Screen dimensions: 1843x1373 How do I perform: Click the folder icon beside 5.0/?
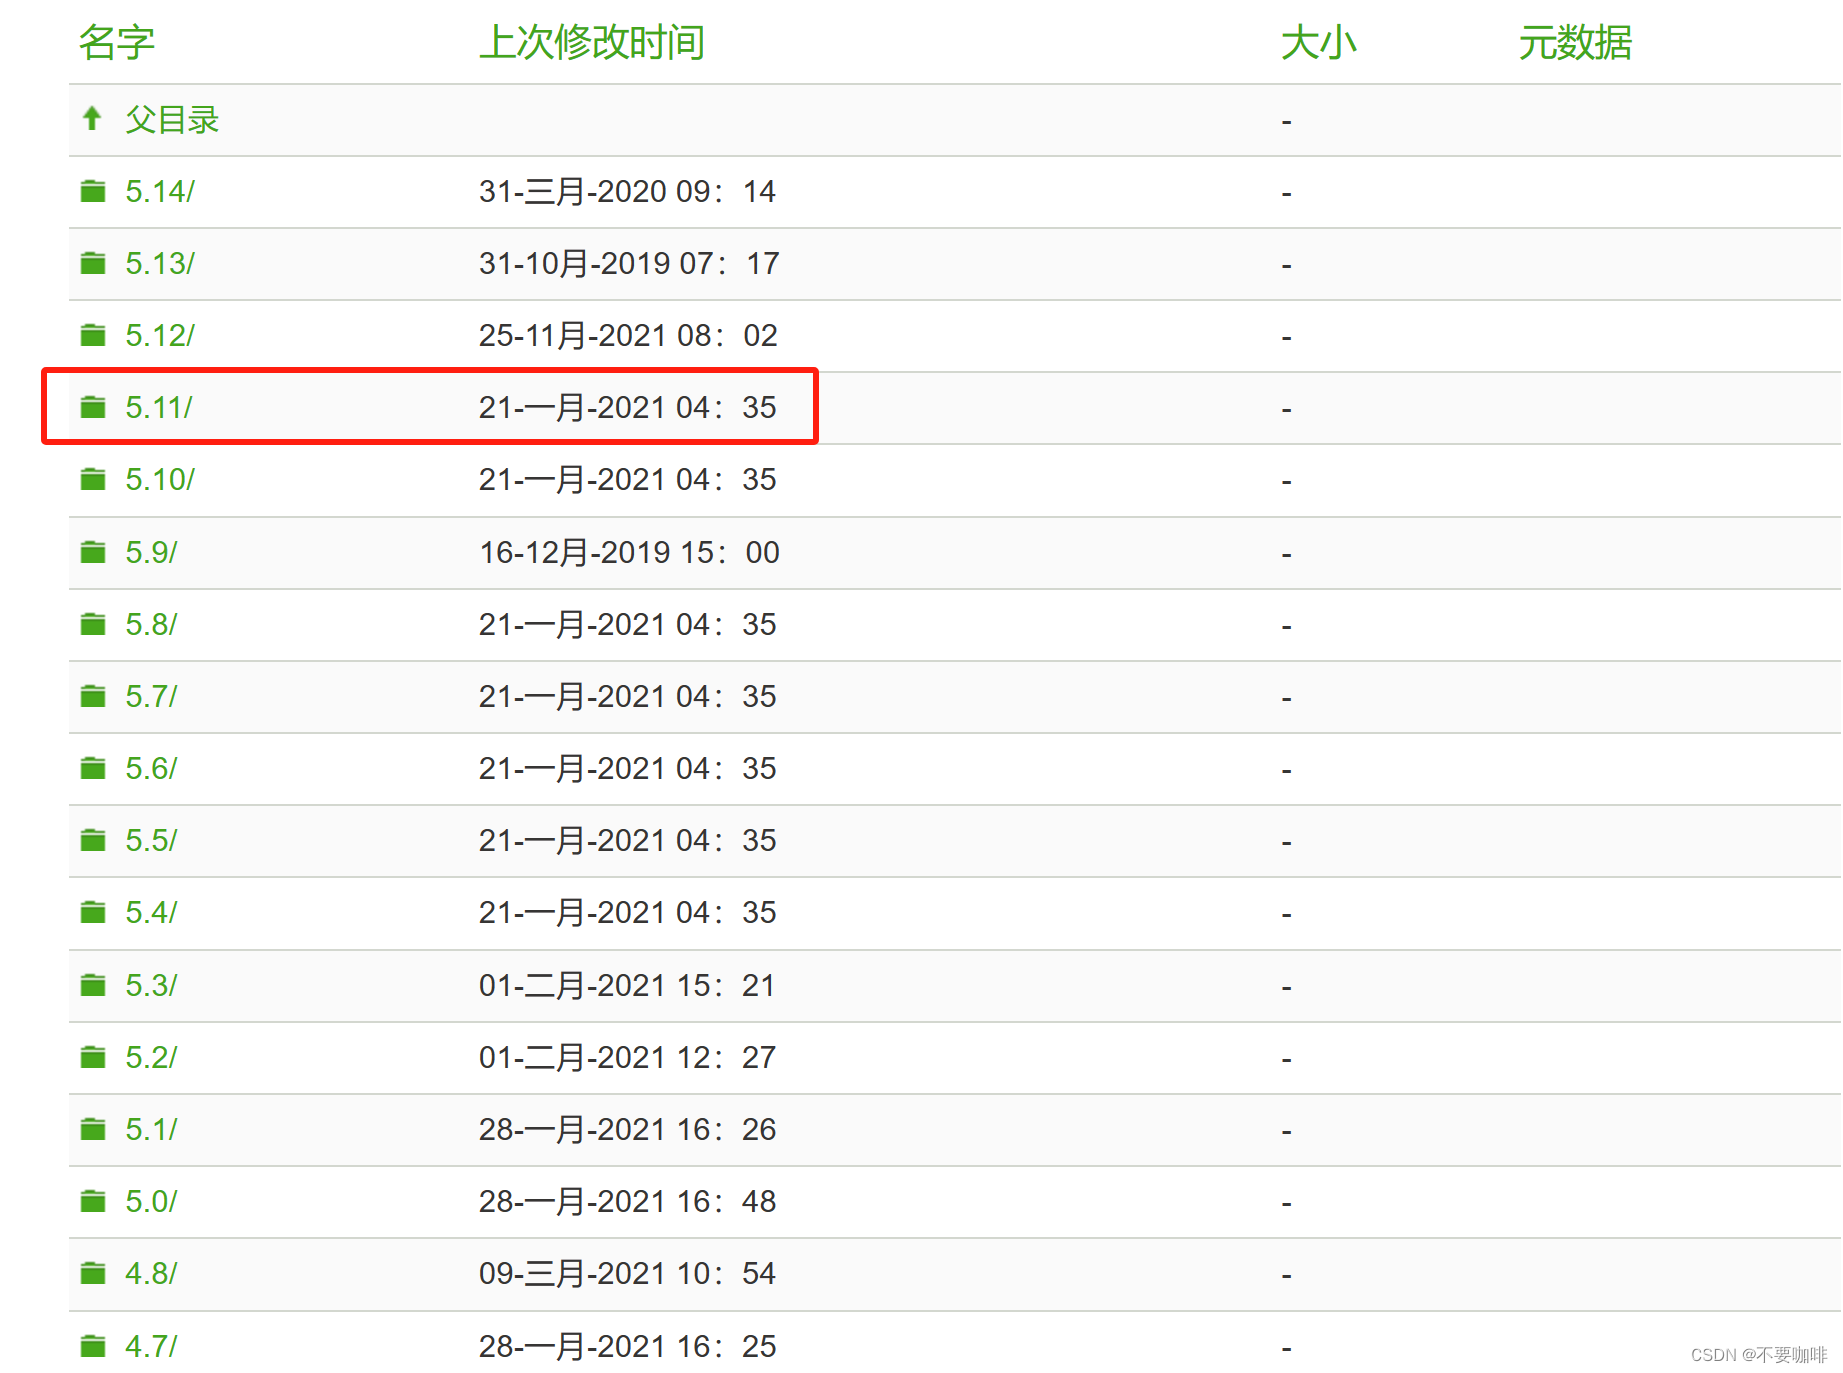coord(92,1201)
